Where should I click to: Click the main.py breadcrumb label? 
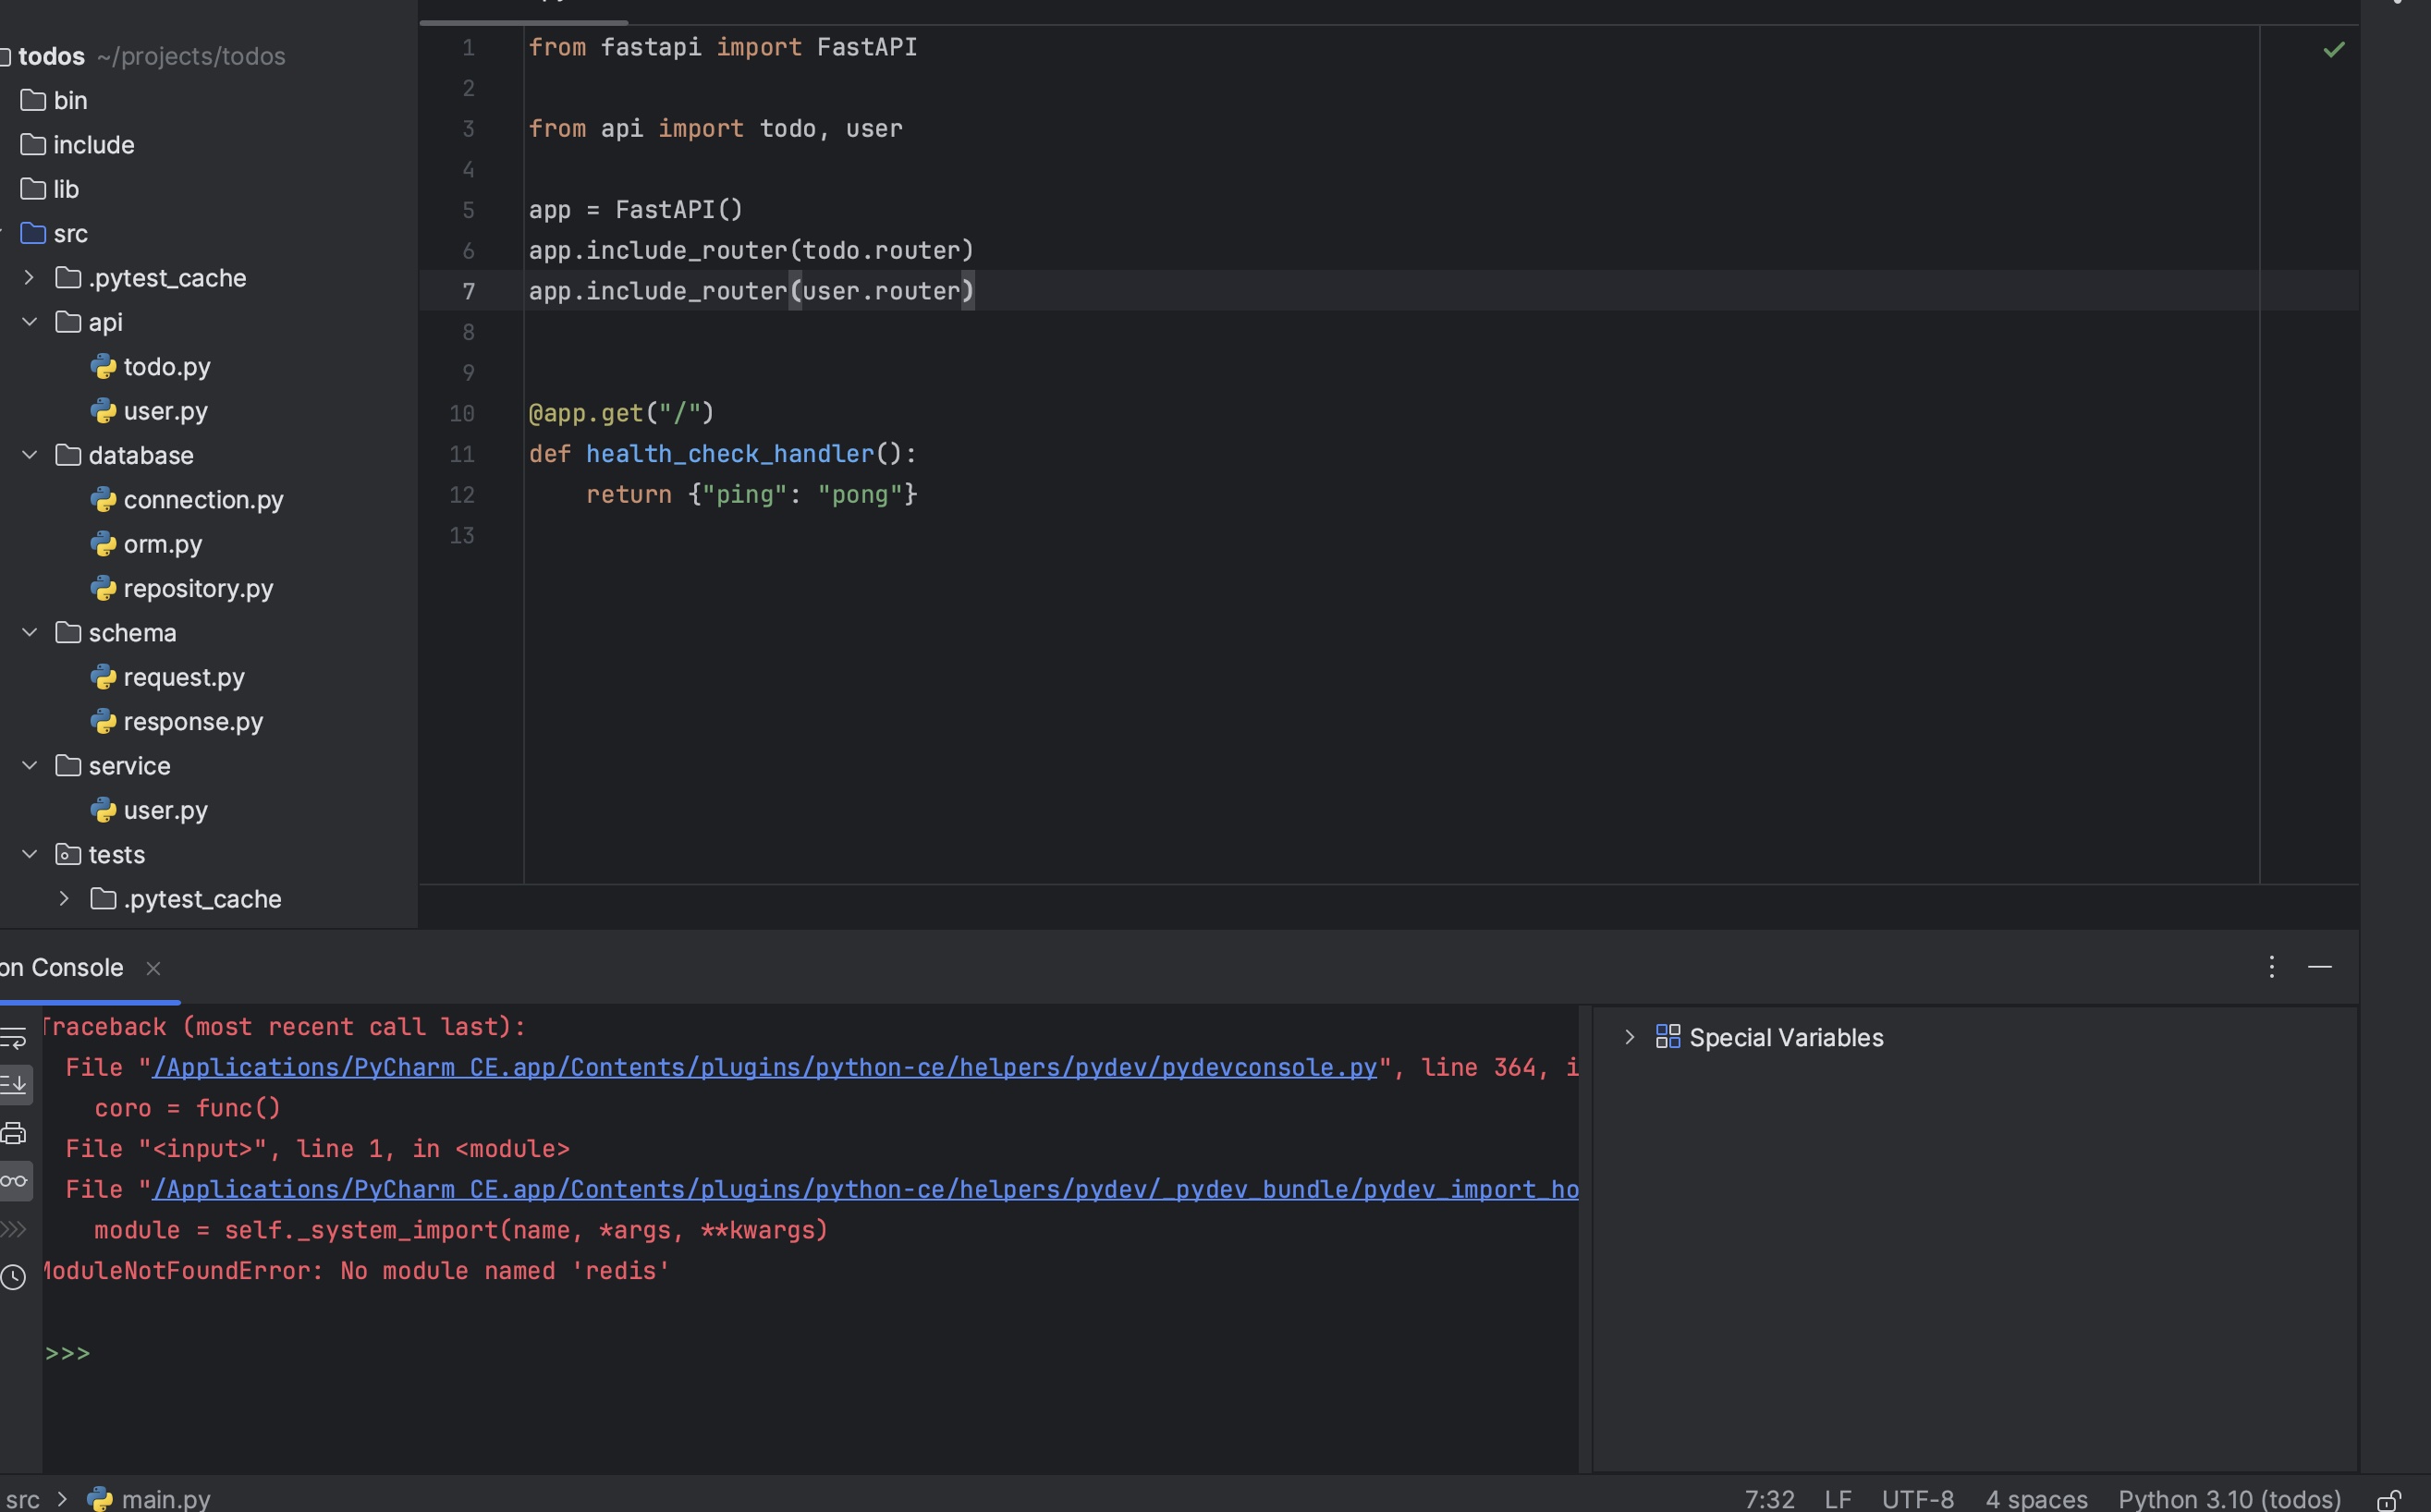coord(166,1499)
